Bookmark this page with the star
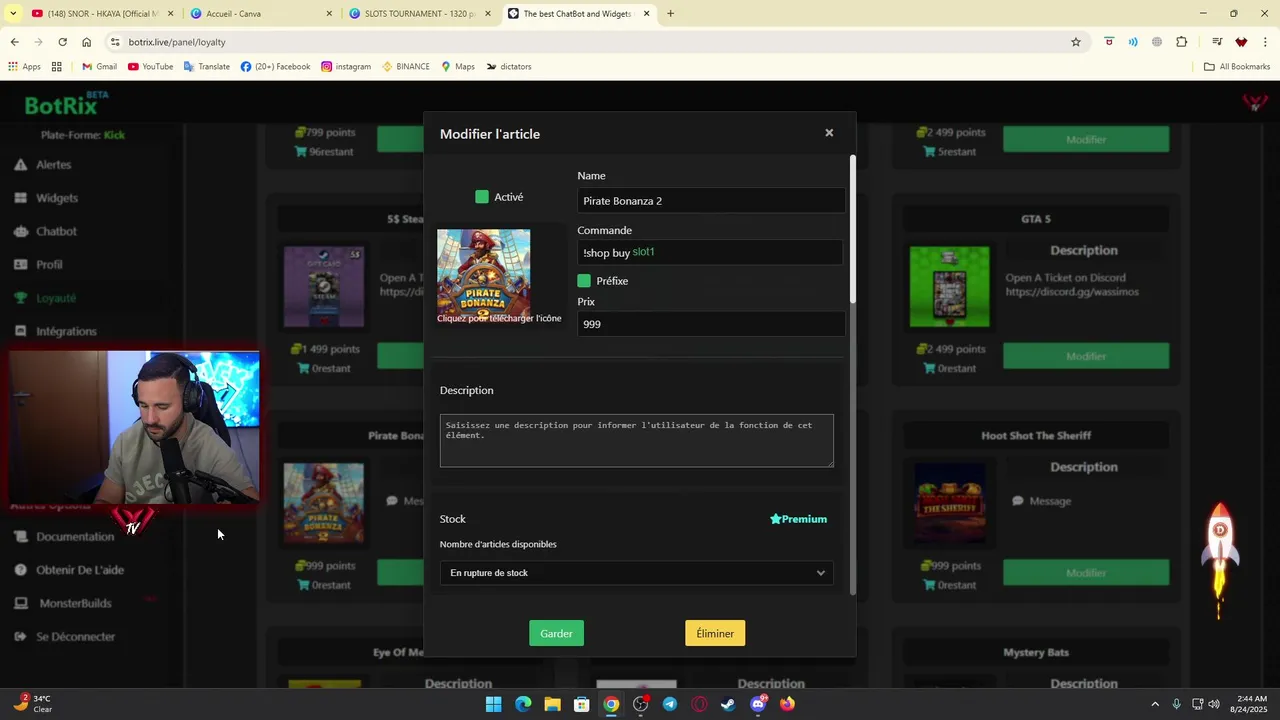The image size is (1280, 720). [1076, 42]
